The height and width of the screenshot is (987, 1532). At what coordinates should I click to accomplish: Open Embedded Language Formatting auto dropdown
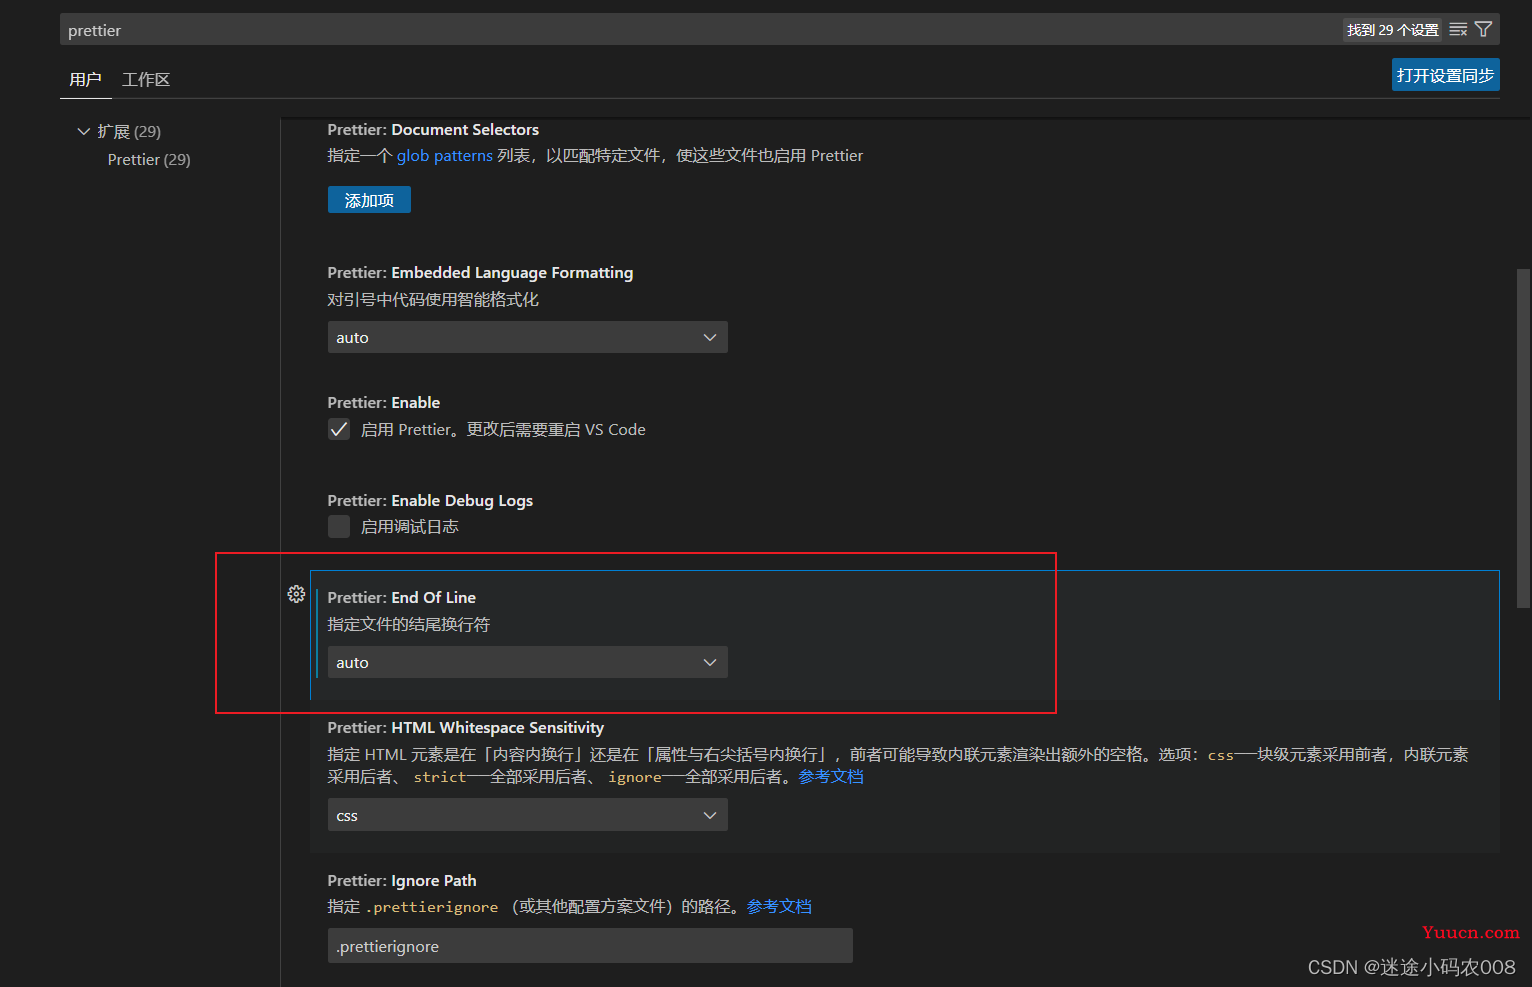point(527,337)
